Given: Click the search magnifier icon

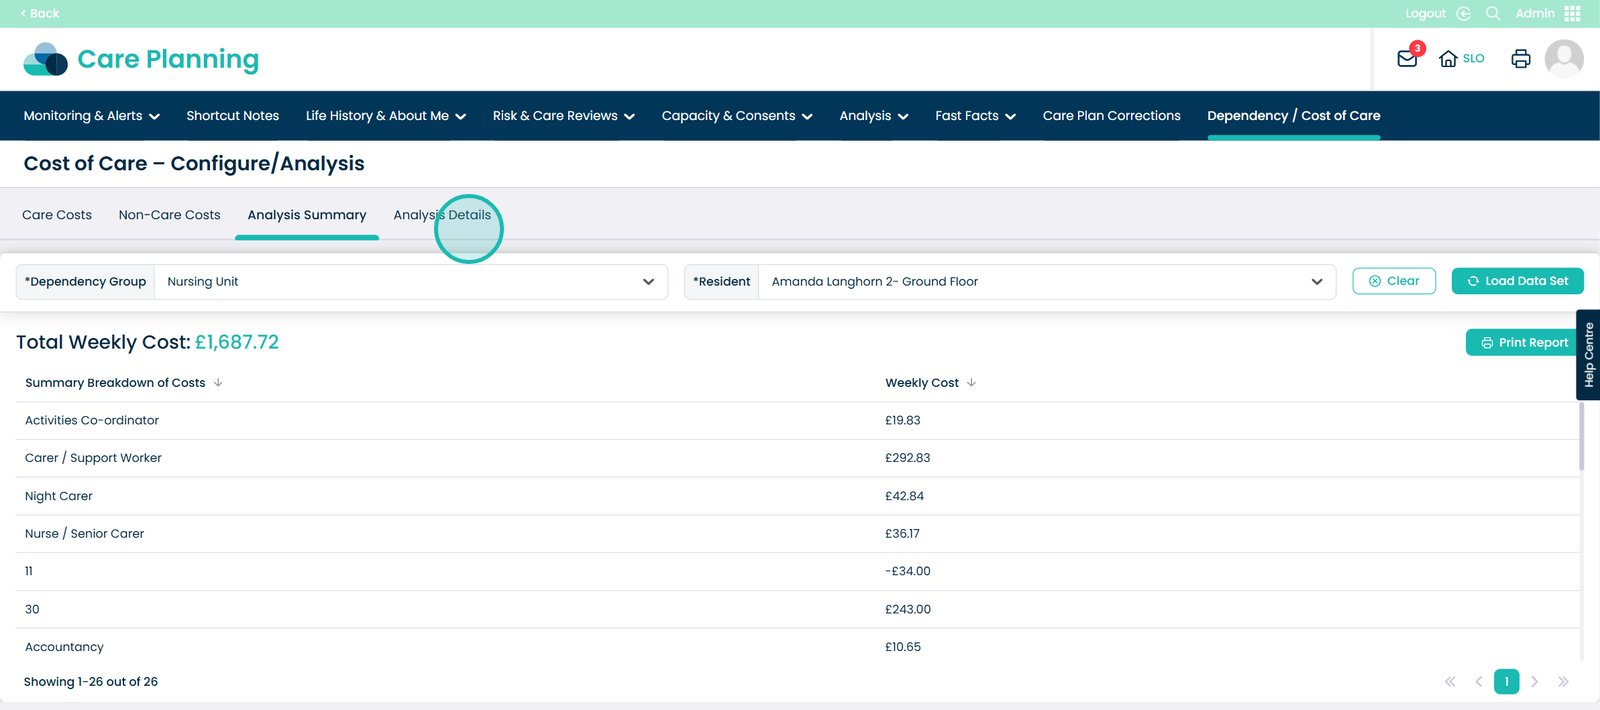Looking at the screenshot, I should click(x=1493, y=14).
